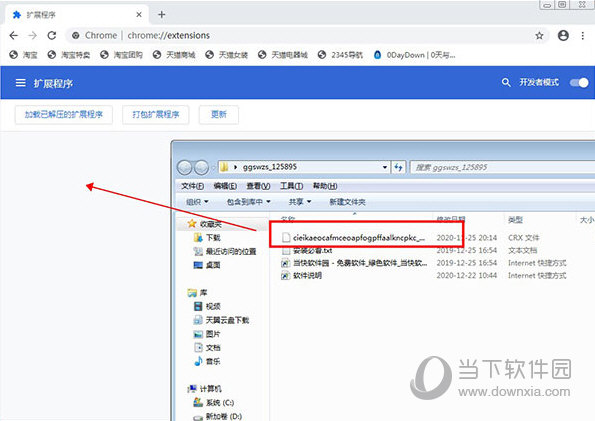Click 加载已解压的扩展程序 button
The image size is (595, 421).
point(64,115)
